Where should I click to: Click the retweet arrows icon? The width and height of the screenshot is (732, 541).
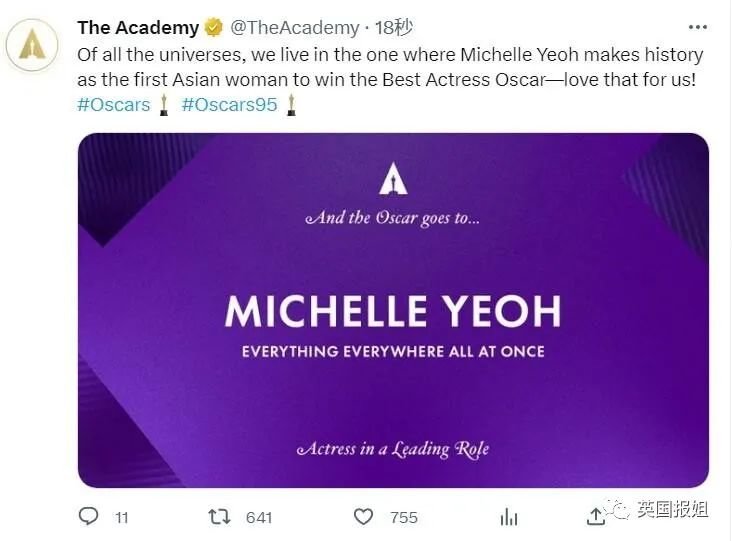coord(218,516)
